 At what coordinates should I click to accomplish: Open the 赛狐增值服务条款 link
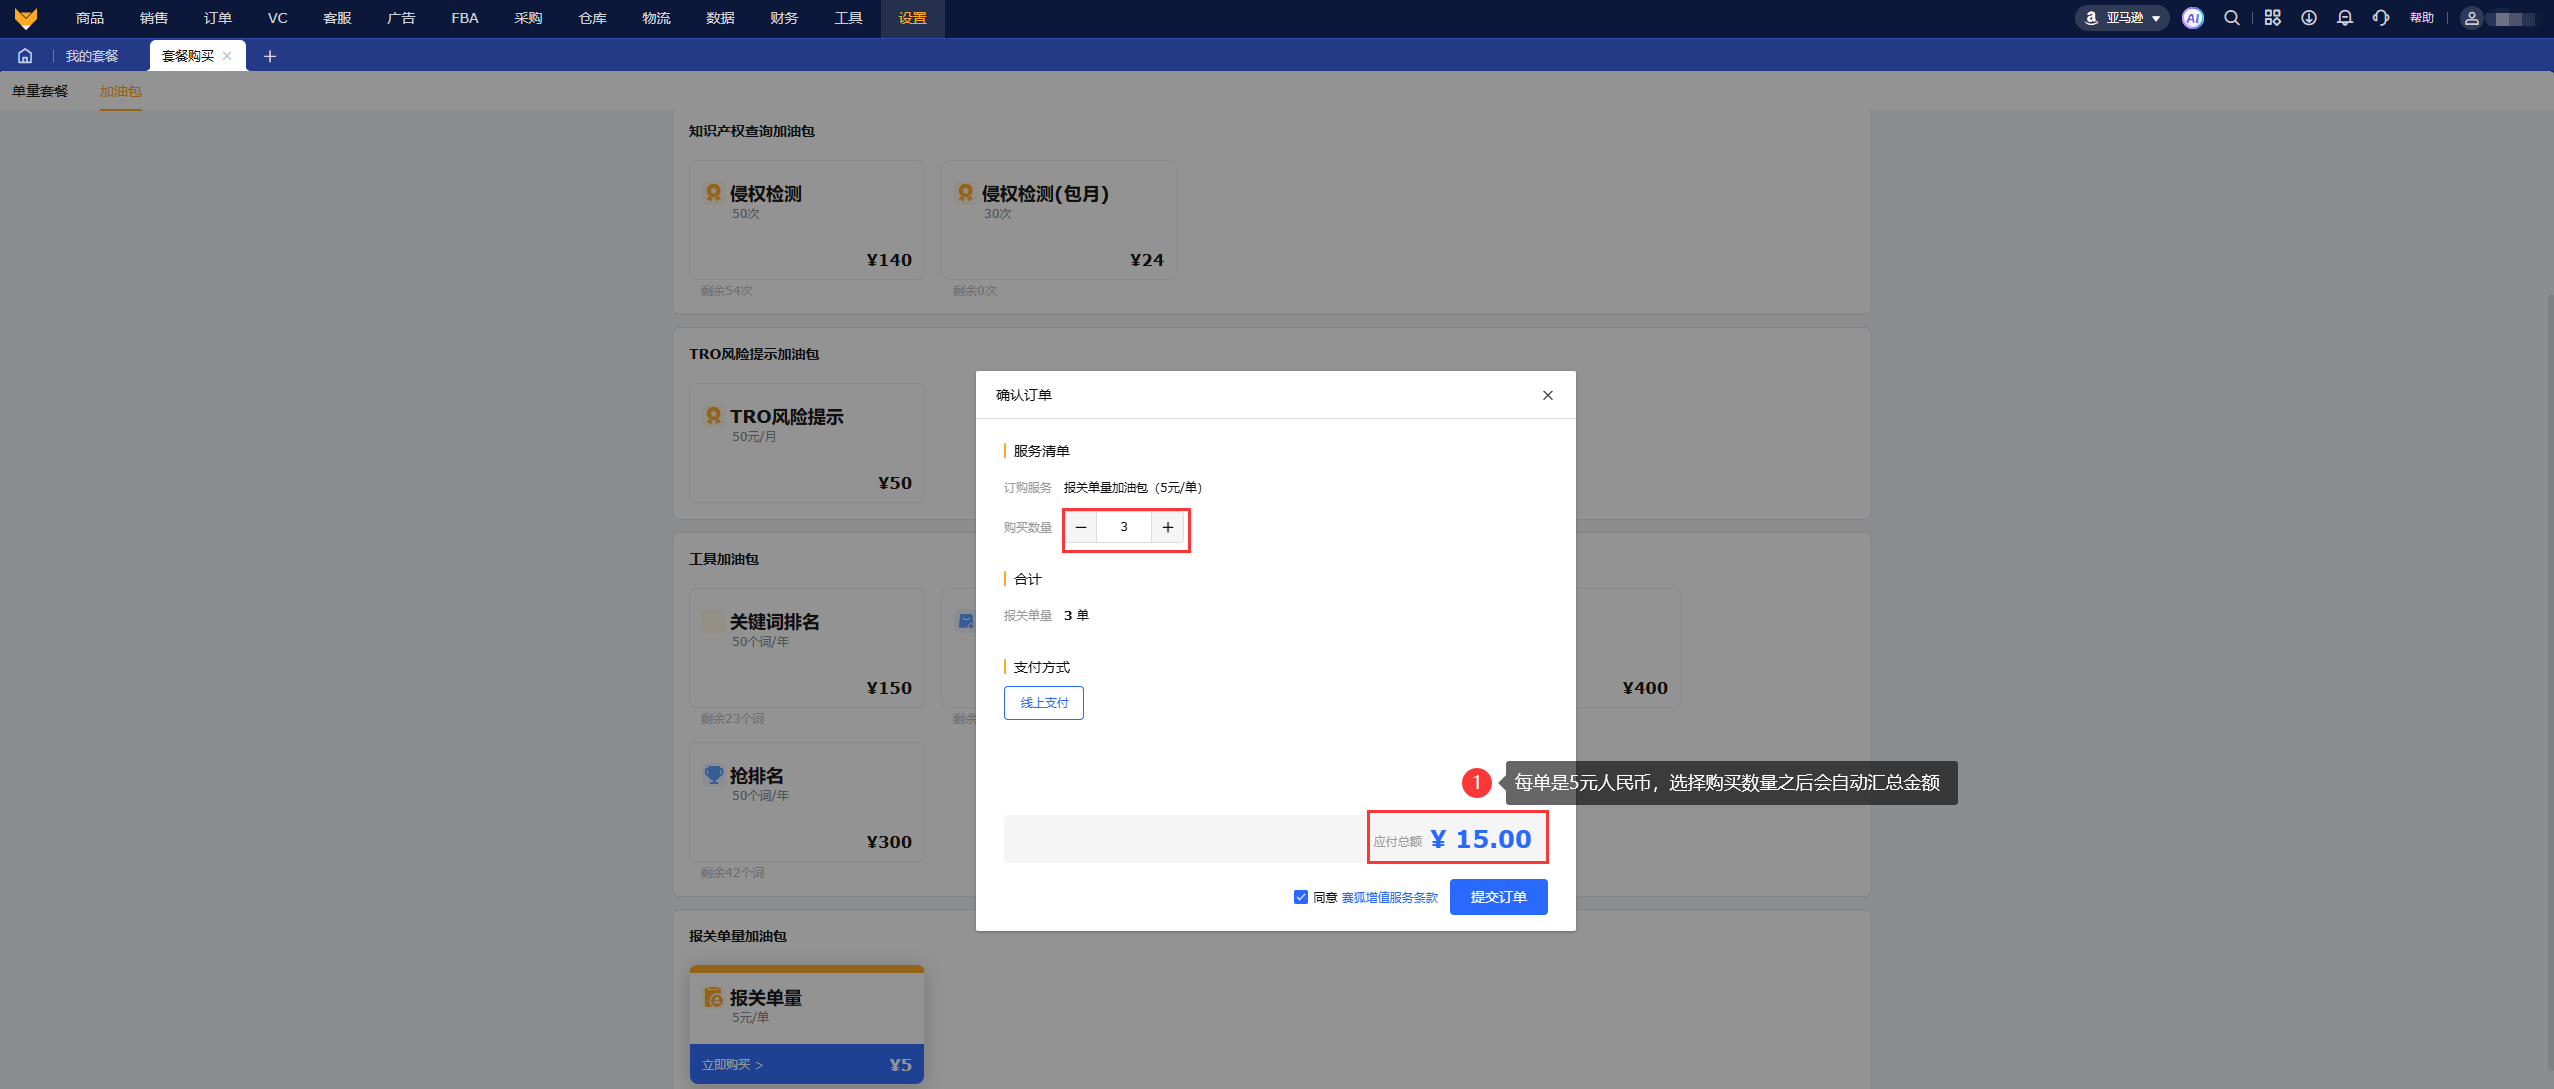tap(1389, 898)
